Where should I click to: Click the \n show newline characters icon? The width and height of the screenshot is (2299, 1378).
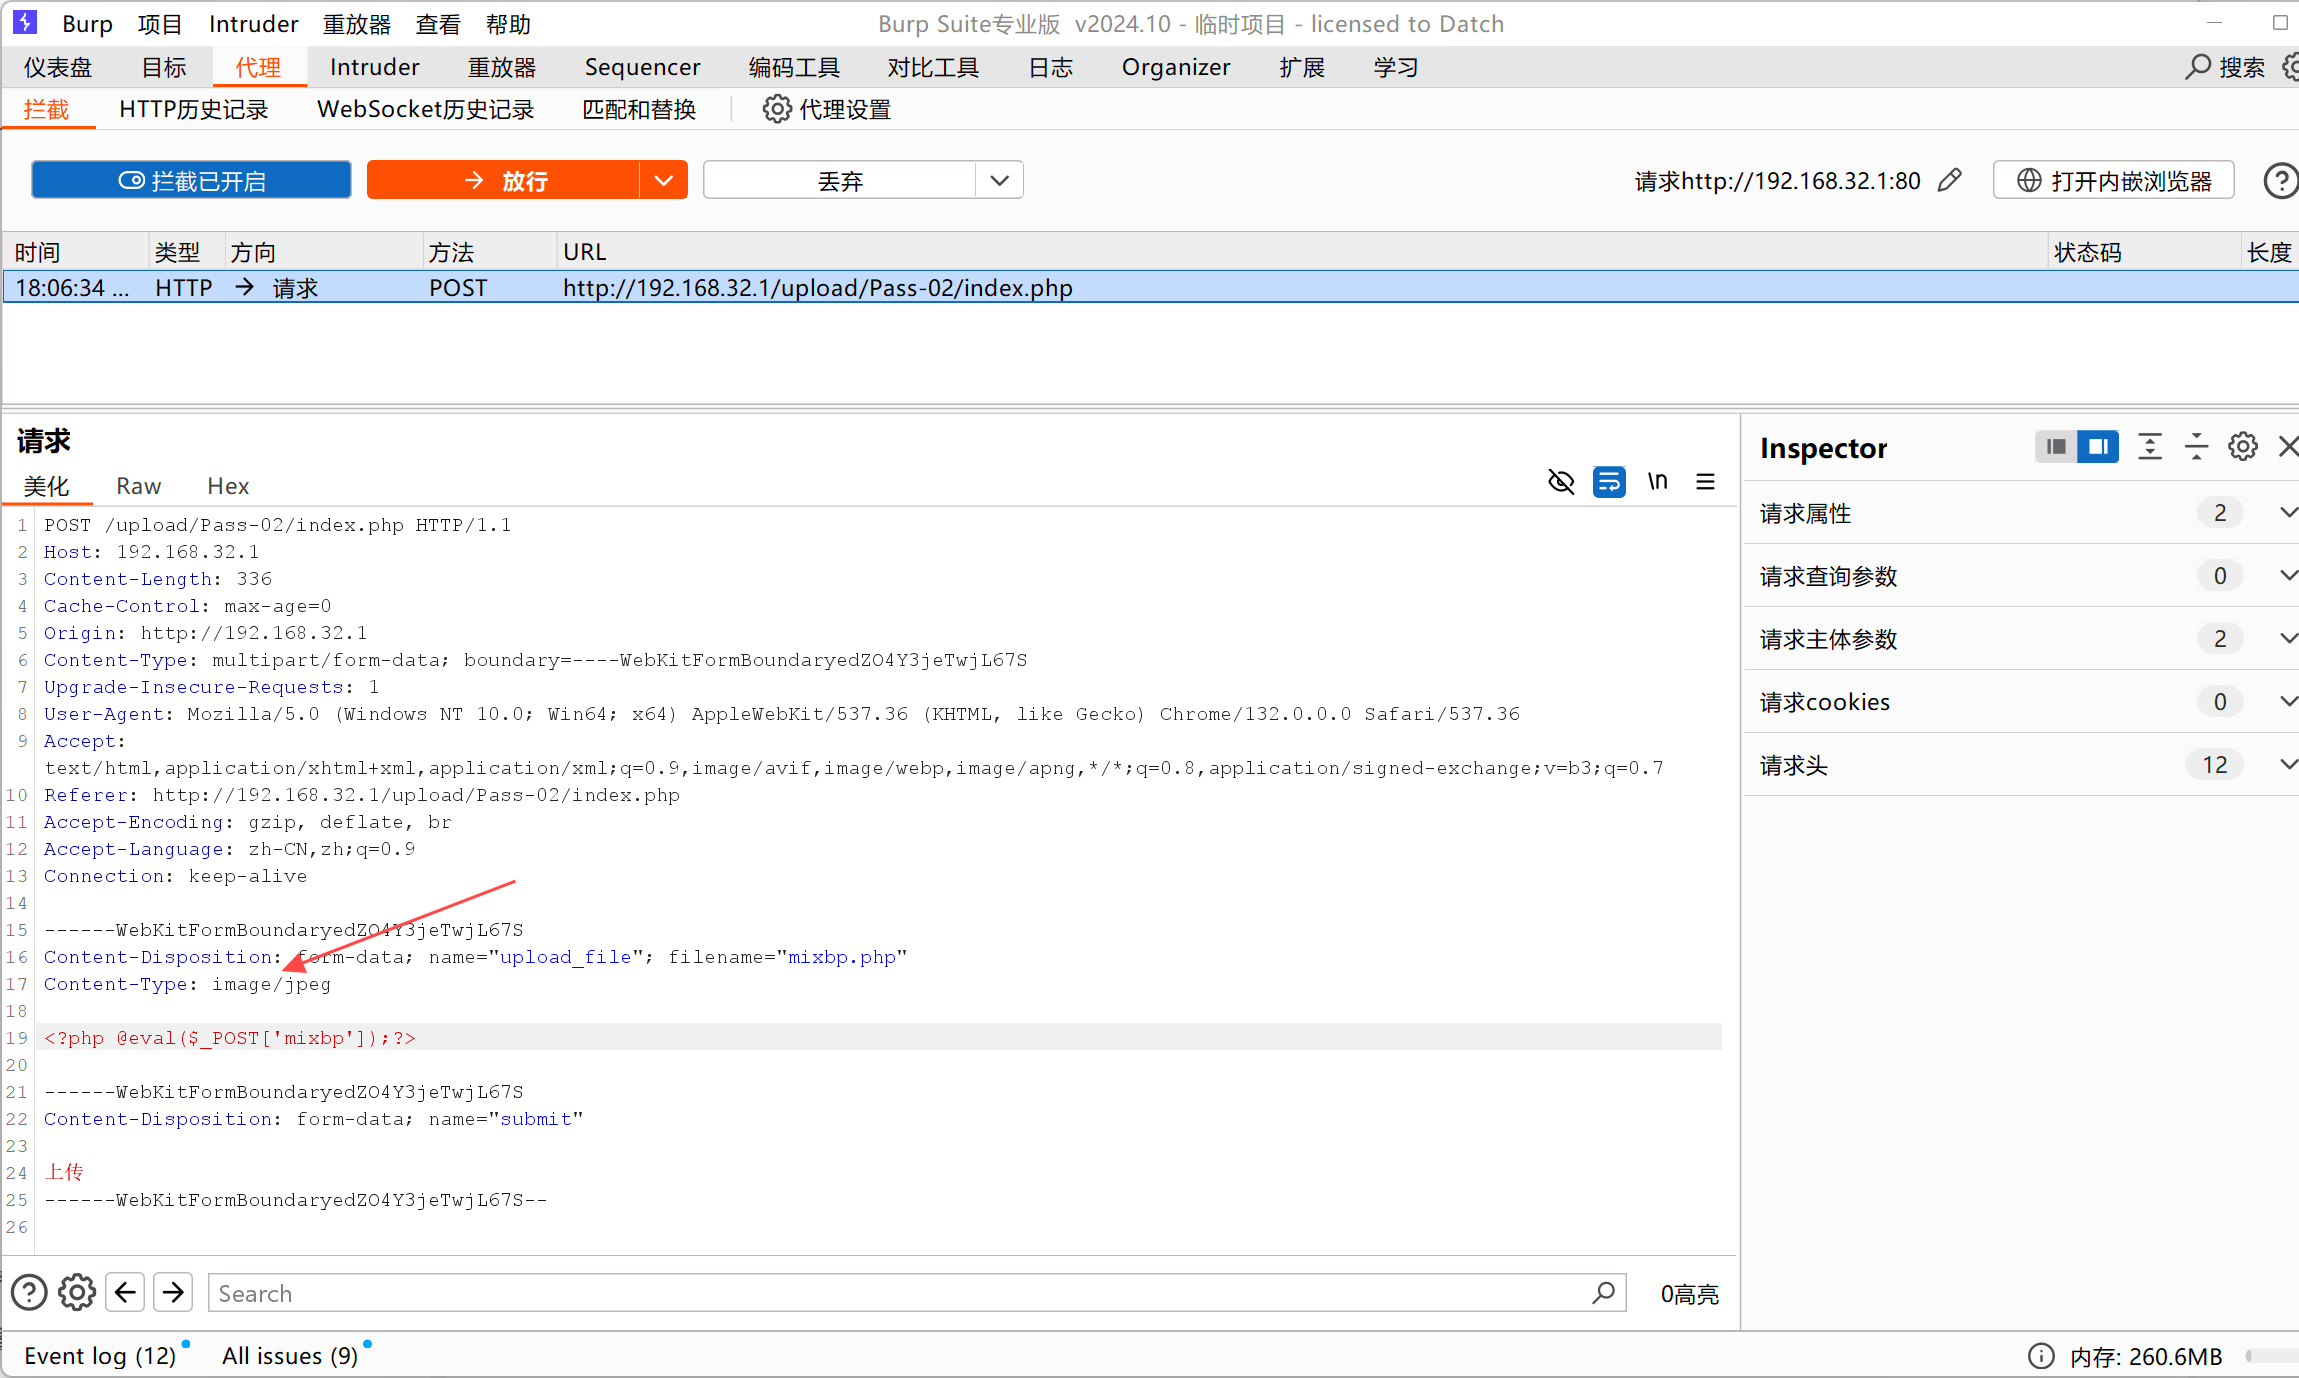1657,482
